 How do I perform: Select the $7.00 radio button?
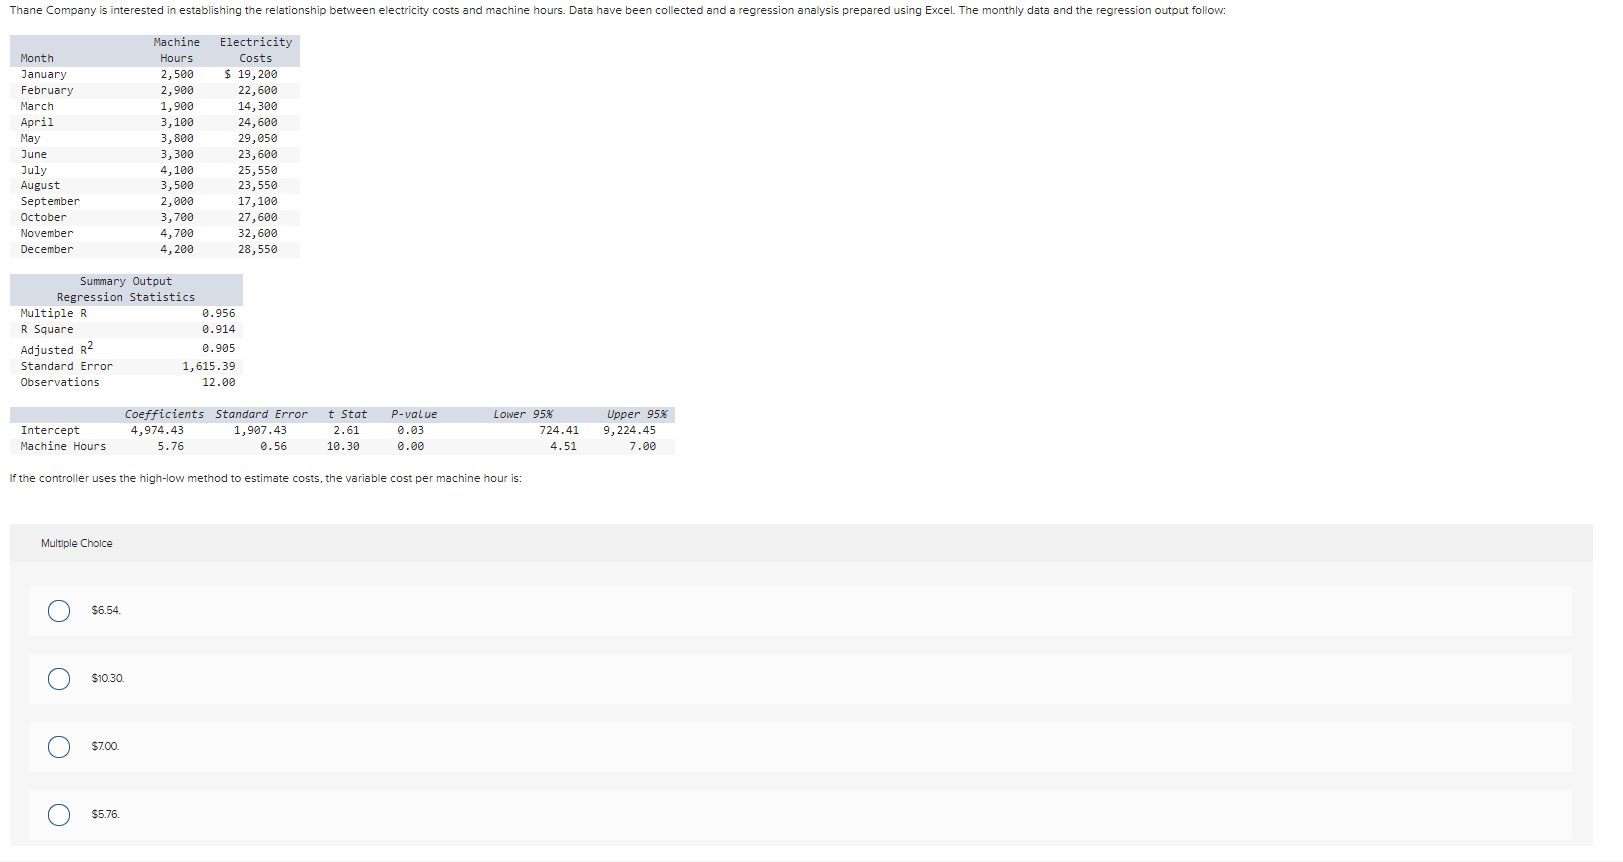click(x=59, y=747)
